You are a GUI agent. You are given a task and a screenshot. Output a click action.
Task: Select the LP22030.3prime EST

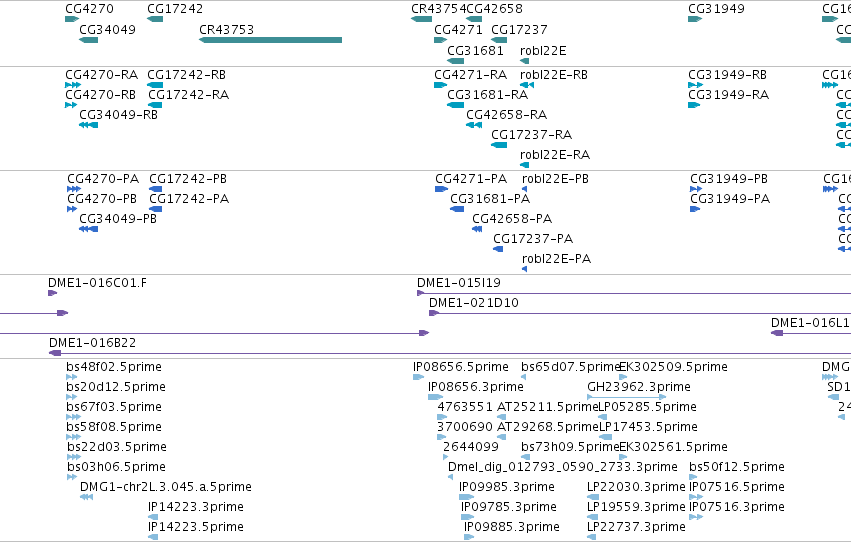tap(593, 498)
